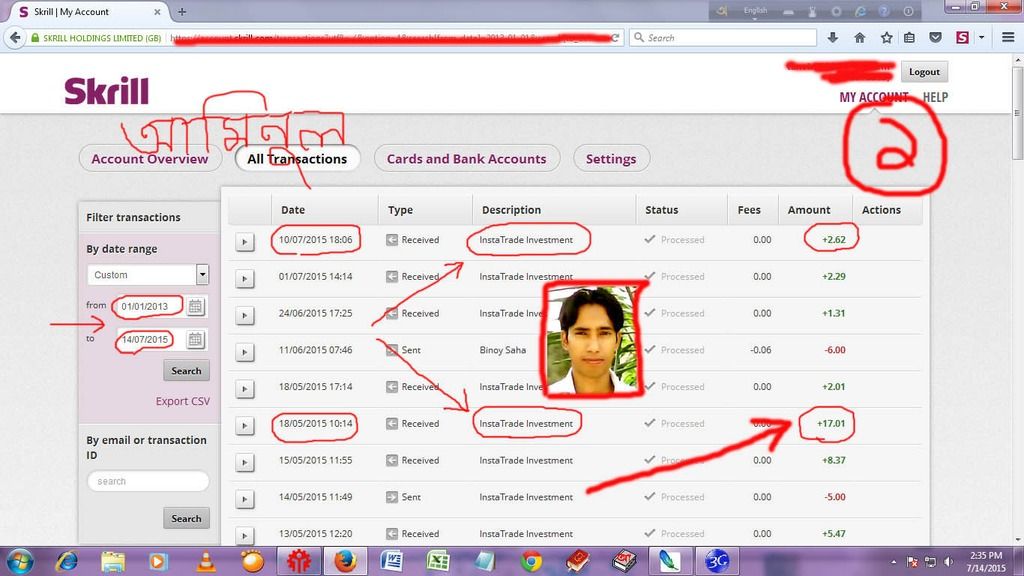The image size is (1024, 576).
Task: Click the Skrill S extension icon in toolbar
Action: 962,38
